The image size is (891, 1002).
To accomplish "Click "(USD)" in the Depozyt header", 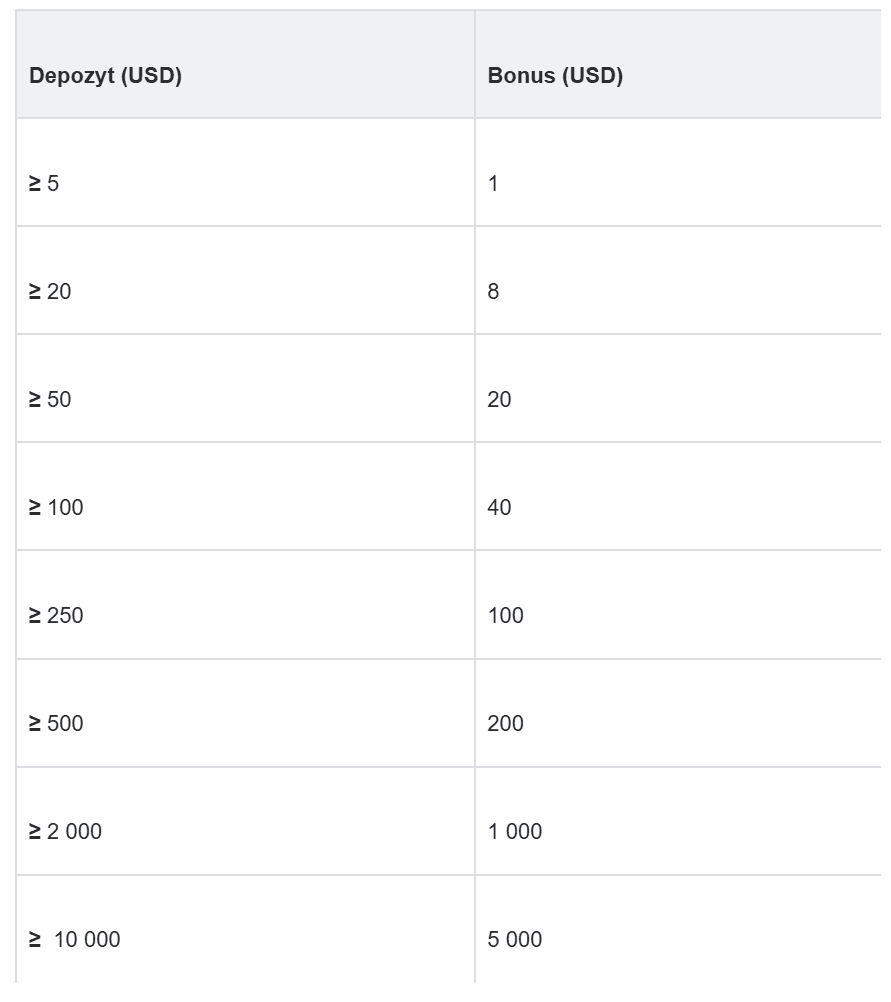I will 151,76.
